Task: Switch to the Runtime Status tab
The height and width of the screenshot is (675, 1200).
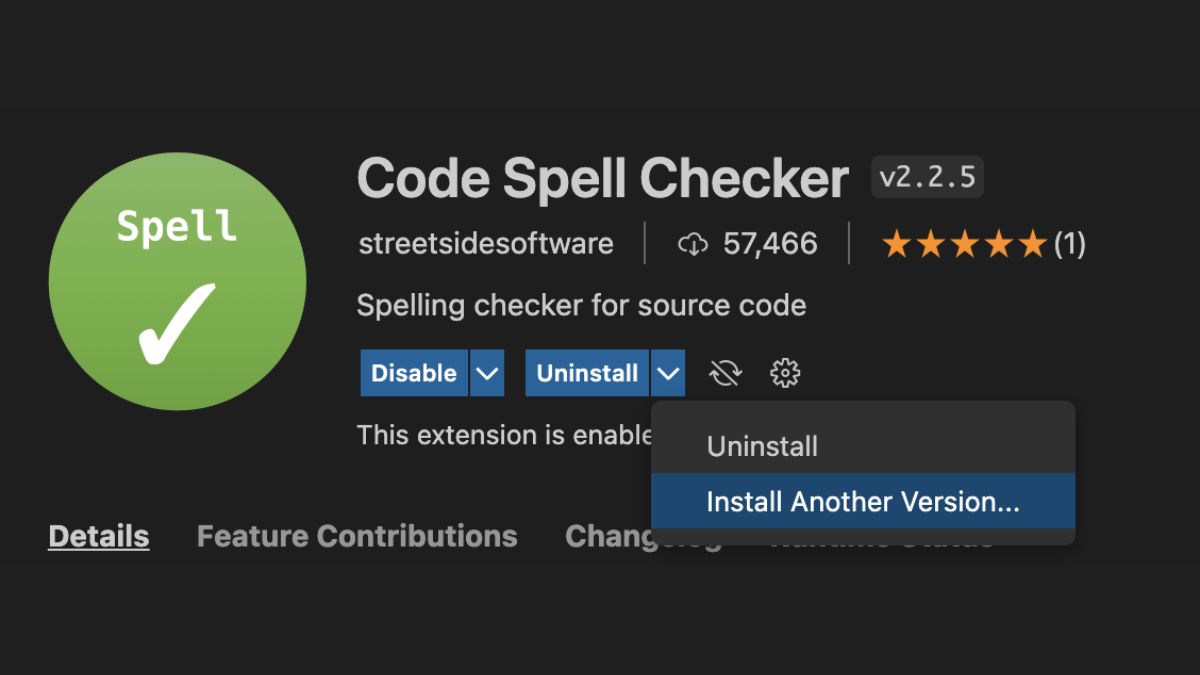Action: coord(881,538)
